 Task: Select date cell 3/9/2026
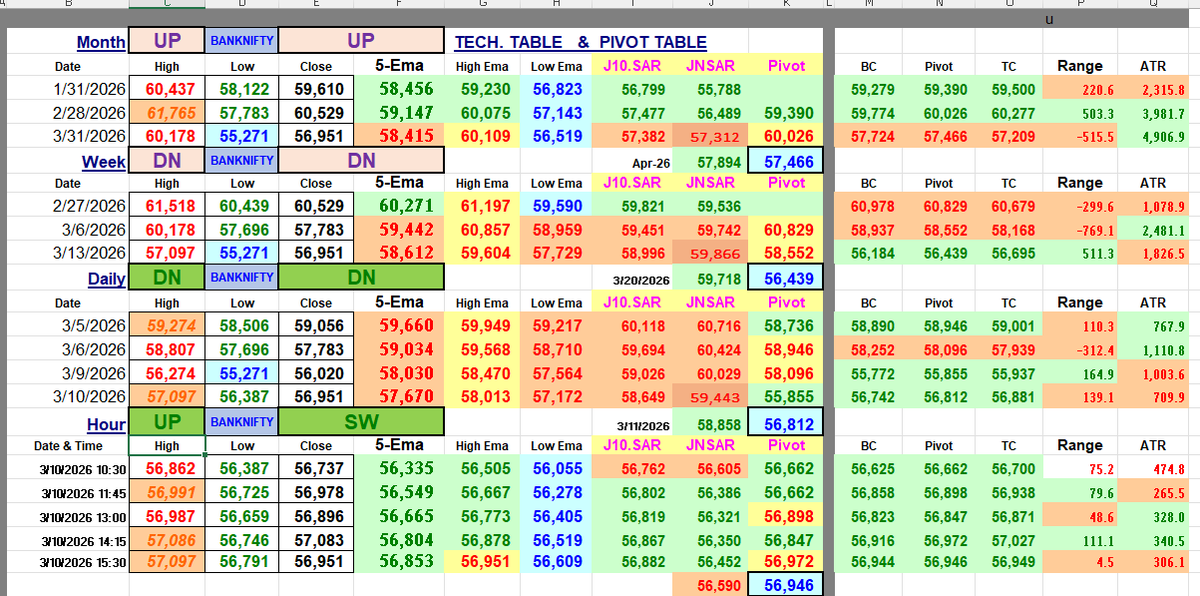(67, 373)
